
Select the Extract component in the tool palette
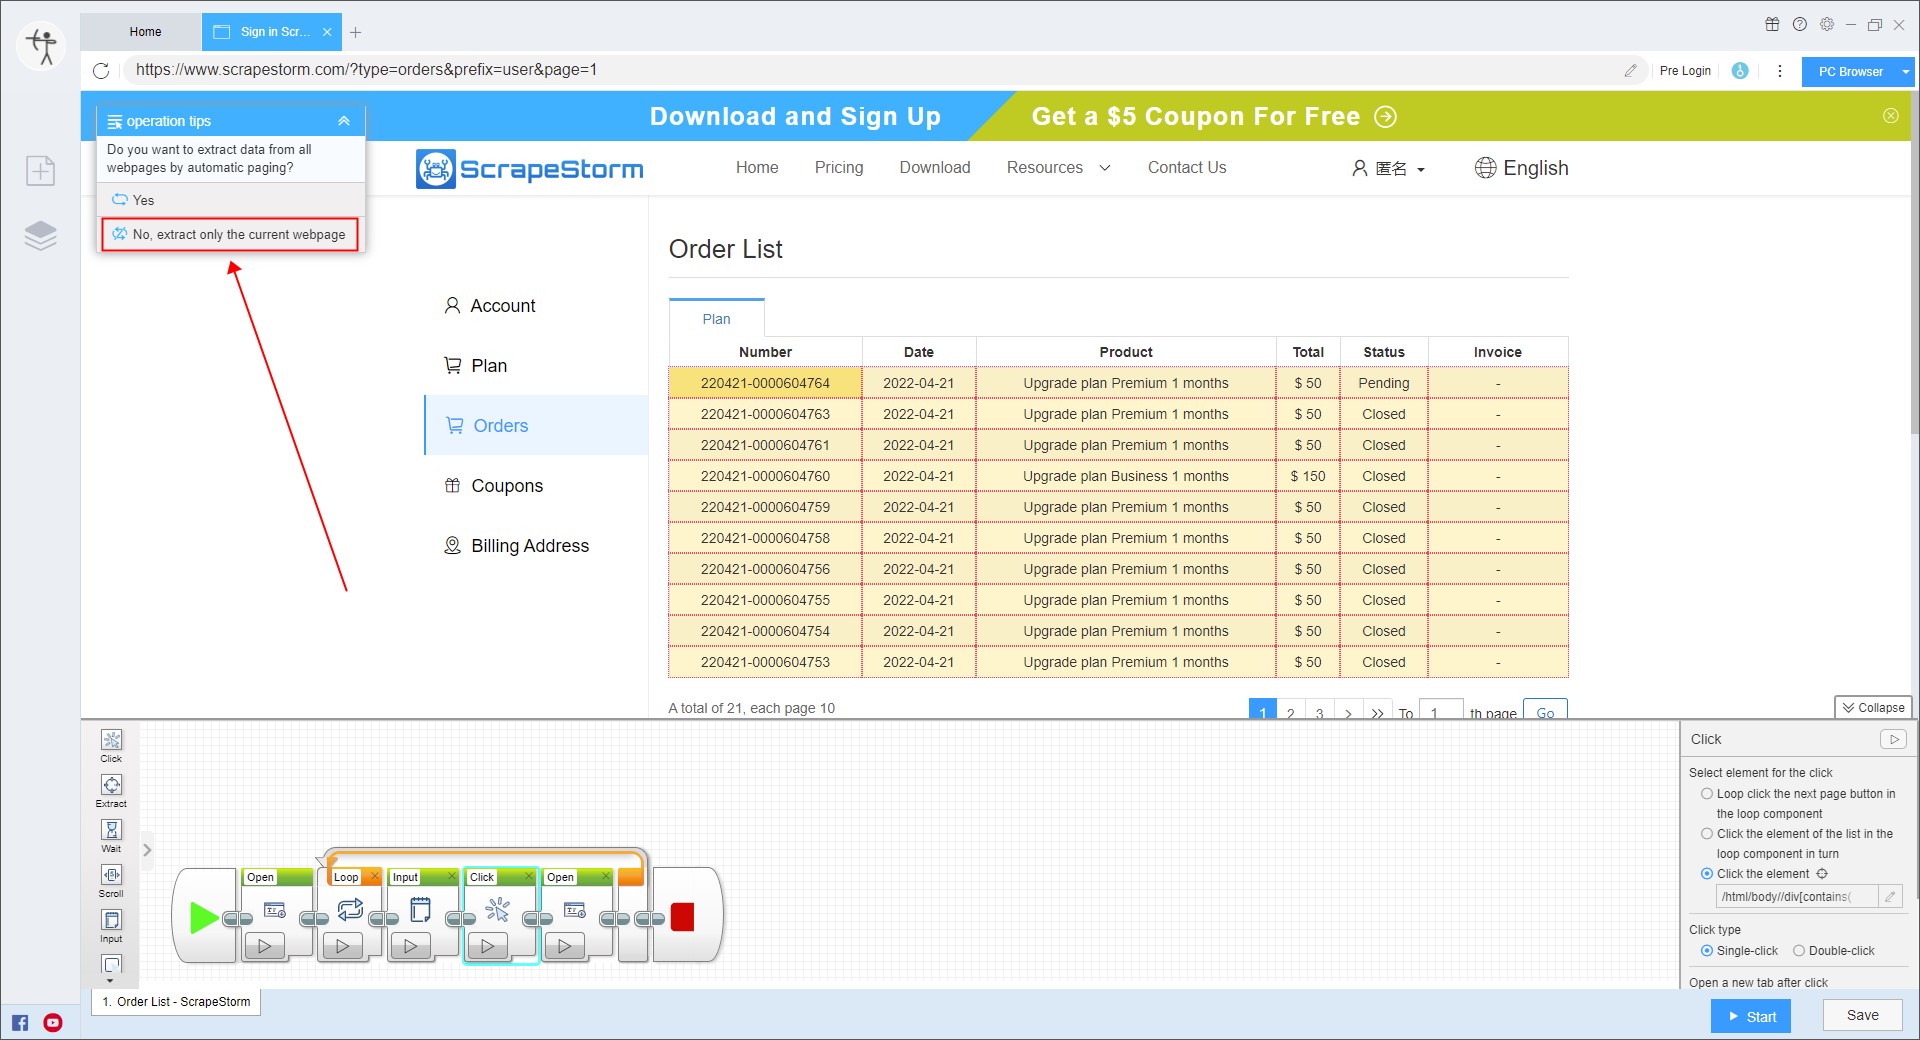click(111, 790)
